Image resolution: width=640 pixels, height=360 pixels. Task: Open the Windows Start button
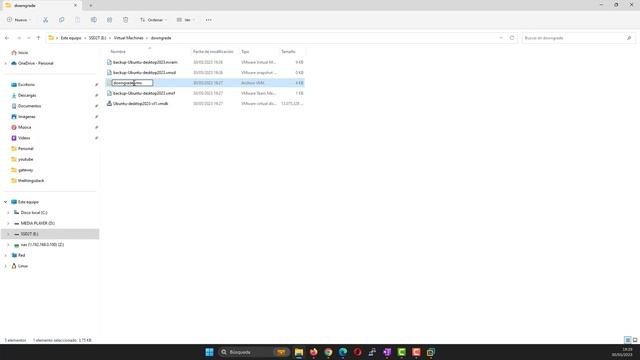pos(209,352)
